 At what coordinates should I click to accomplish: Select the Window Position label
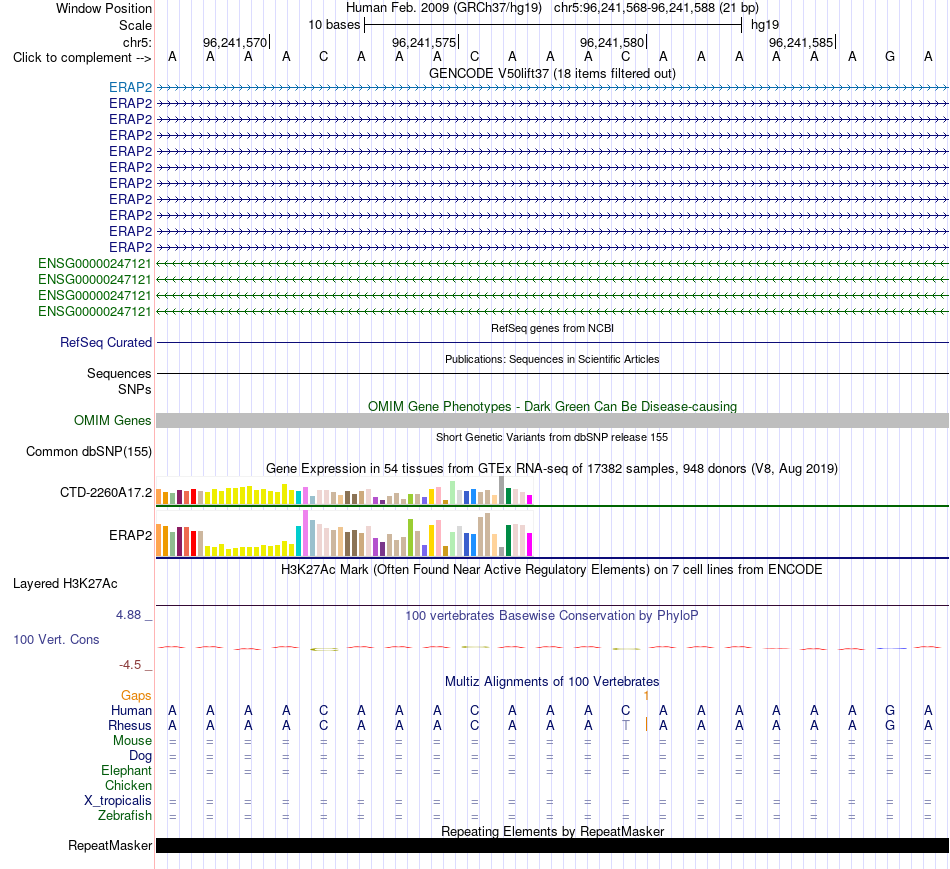tap(104, 8)
